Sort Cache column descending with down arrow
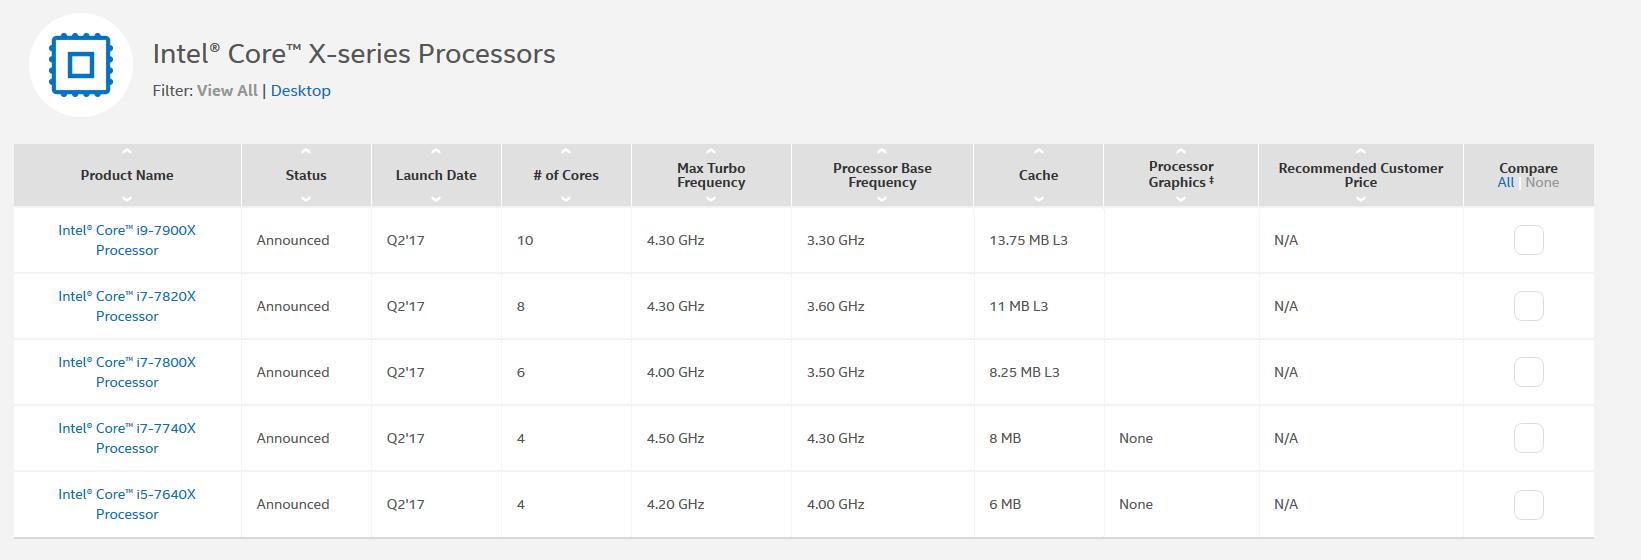This screenshot has height=560, width=1641. tap(1038, 198)
